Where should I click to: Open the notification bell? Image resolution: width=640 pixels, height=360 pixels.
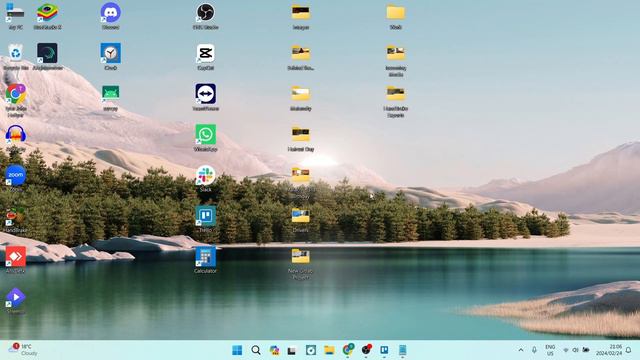pyautogui.click(x=629, y=350)
